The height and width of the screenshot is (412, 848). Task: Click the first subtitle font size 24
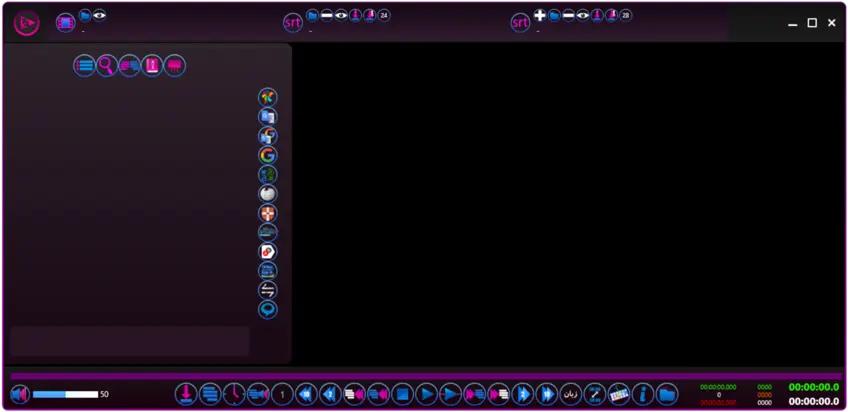(x=384, y=15)
